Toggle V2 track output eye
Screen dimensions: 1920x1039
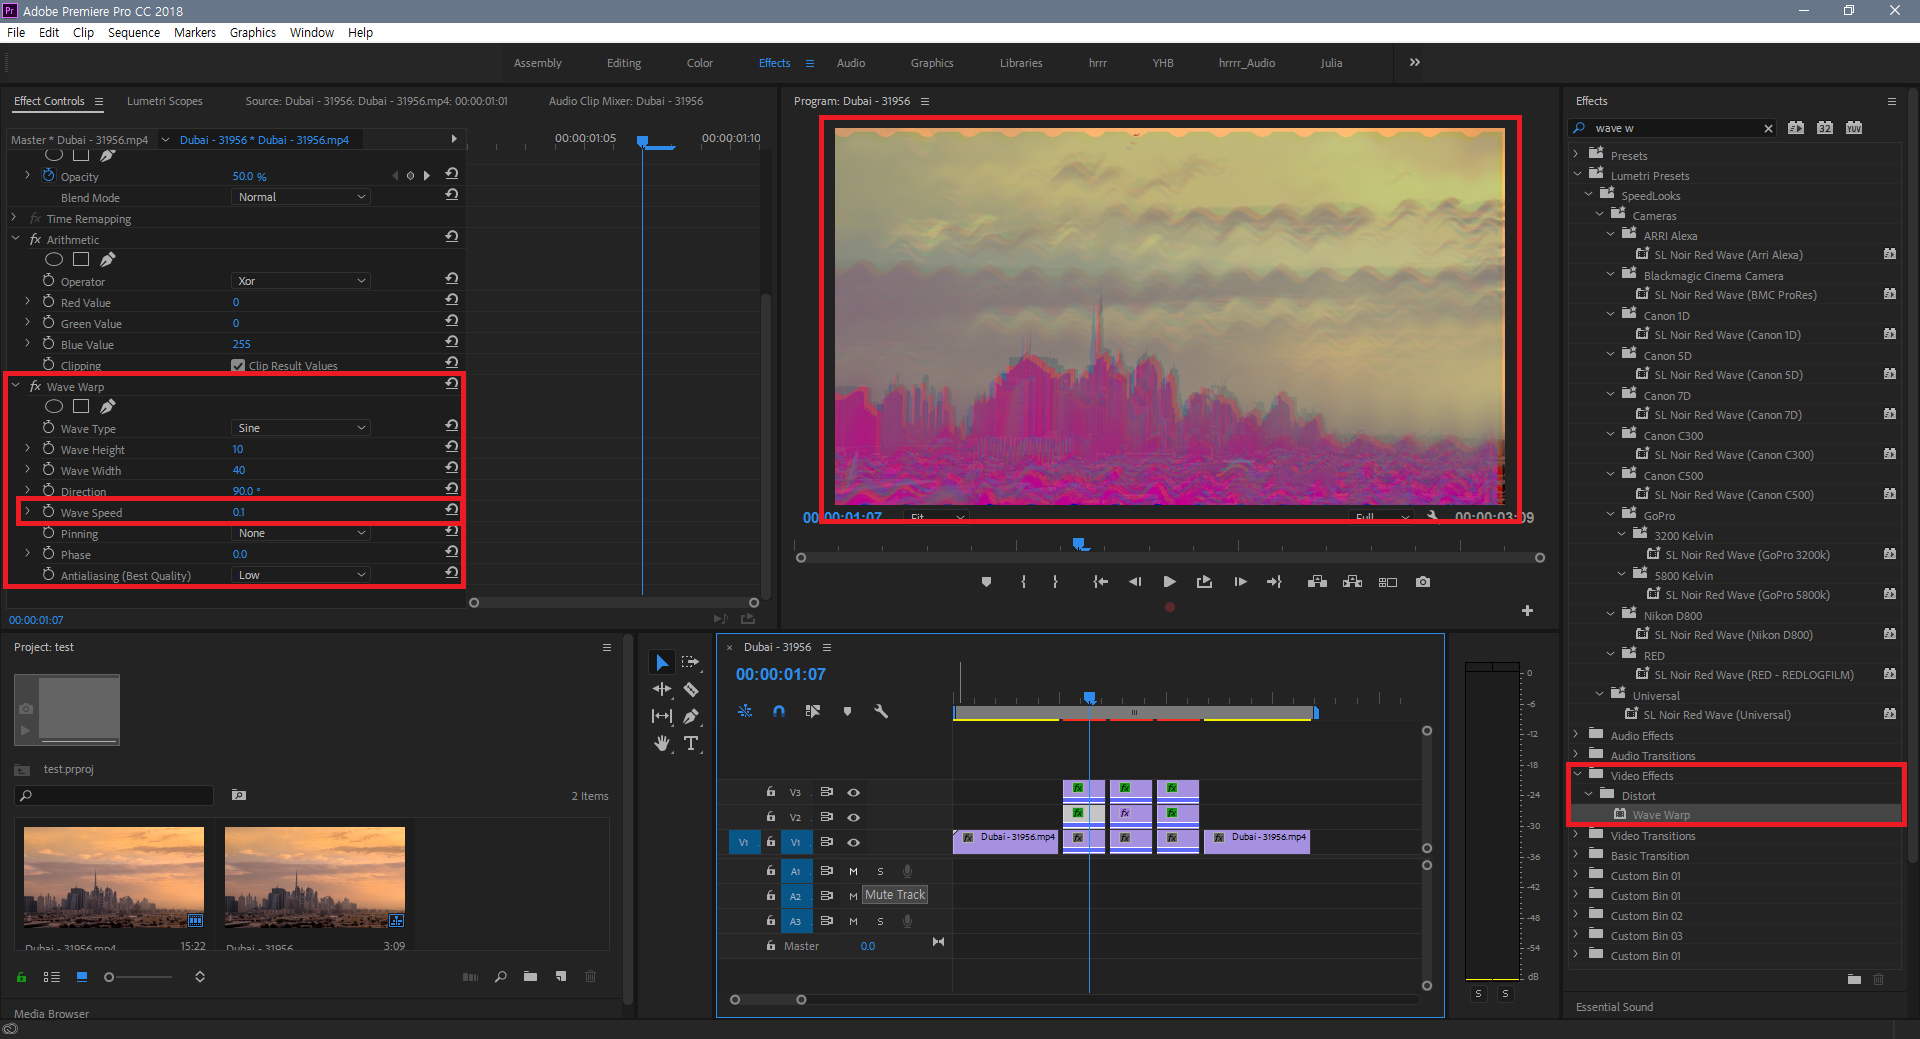click(853, 817)
